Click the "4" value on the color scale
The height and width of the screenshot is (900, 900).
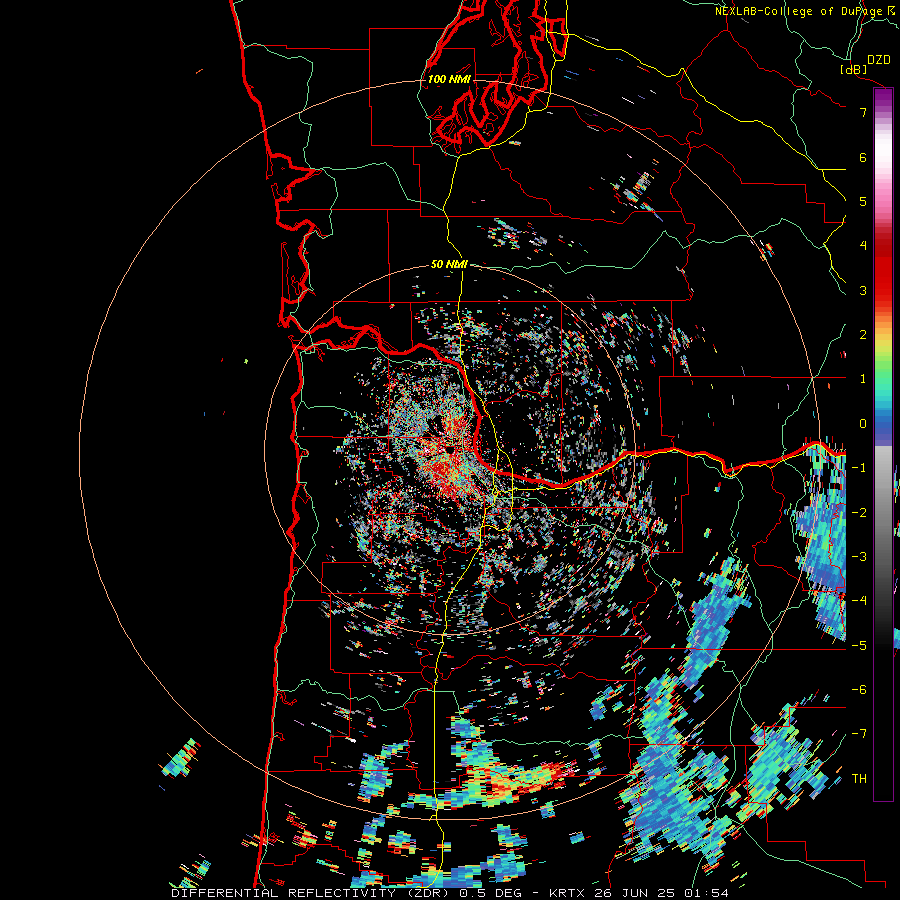click(x=863, y=245)
